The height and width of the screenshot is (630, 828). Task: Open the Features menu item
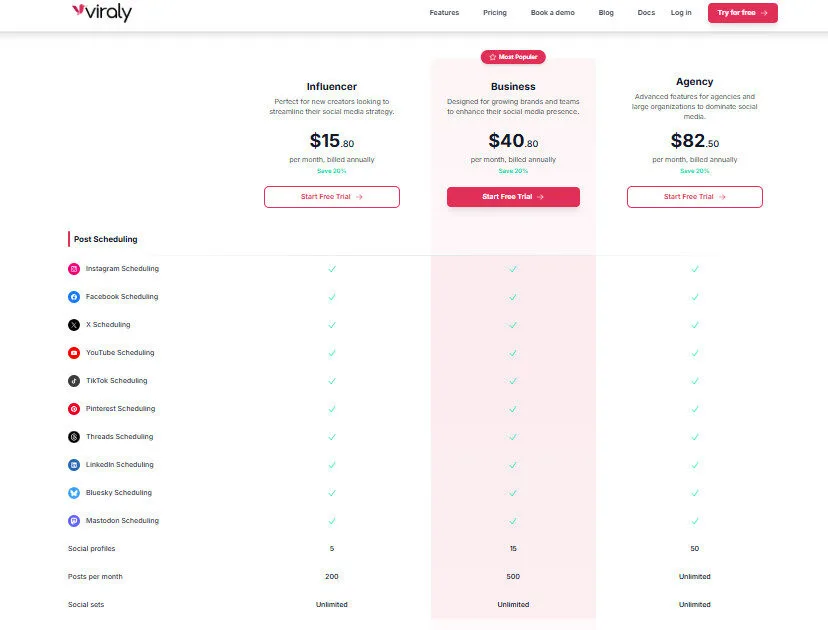444,13
